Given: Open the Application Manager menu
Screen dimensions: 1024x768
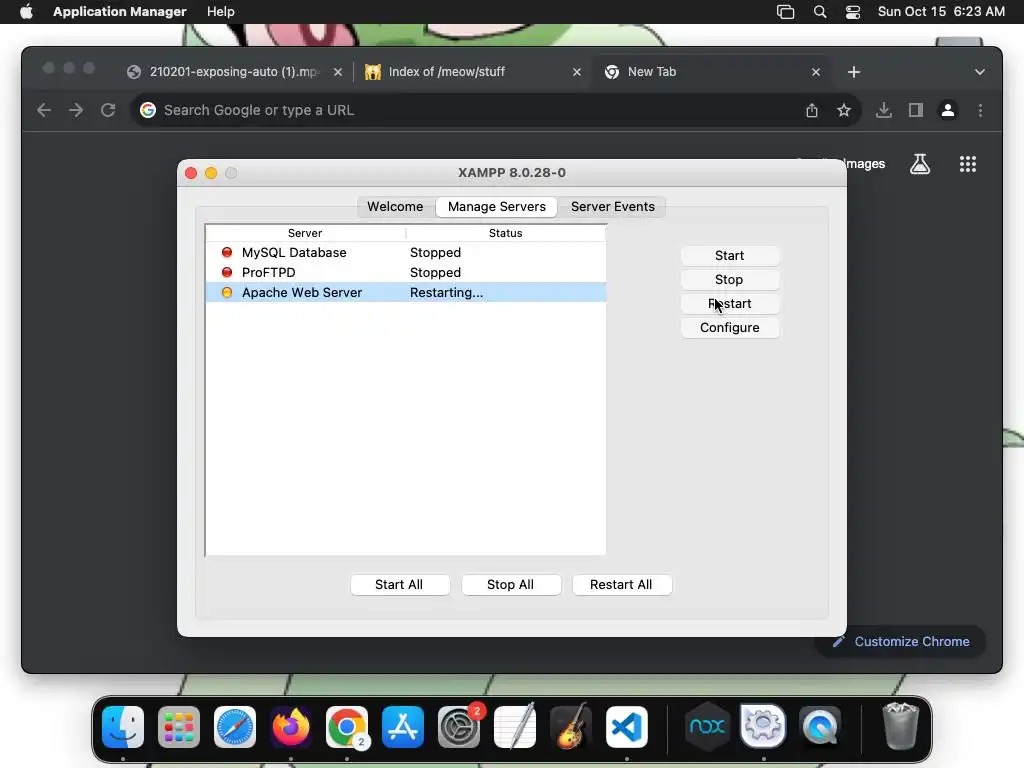Looking at the screenshot, I should tap(120, 12).
